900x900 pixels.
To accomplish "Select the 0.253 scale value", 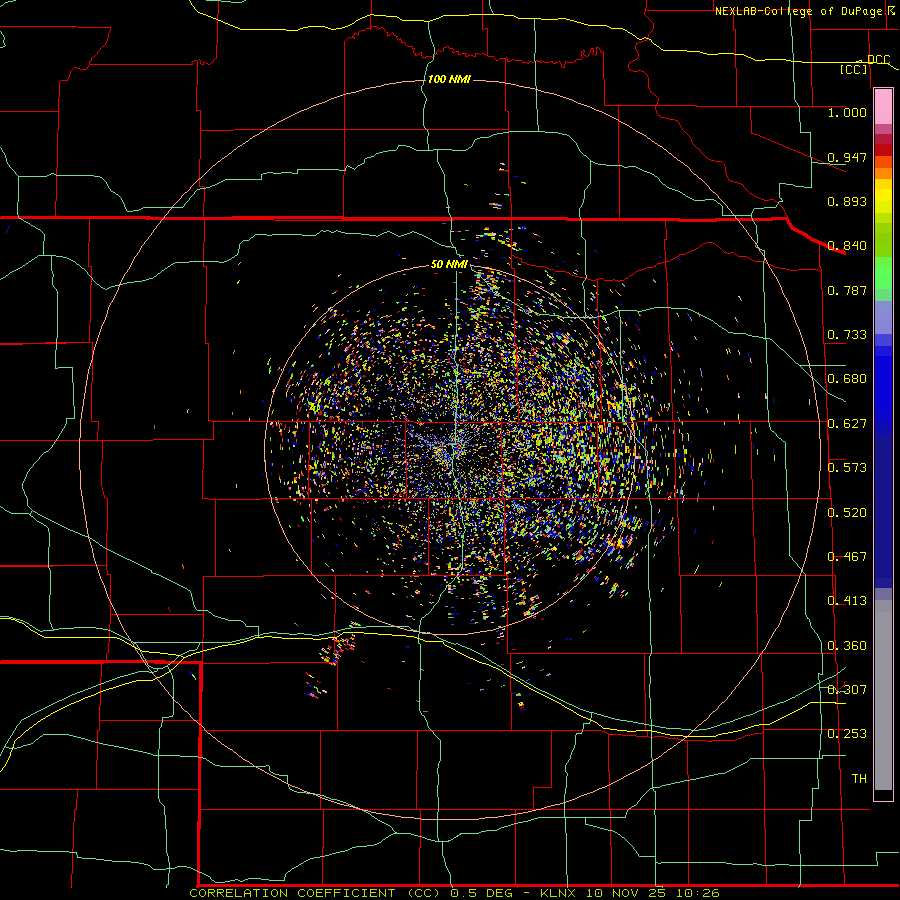I will point(847,734).
